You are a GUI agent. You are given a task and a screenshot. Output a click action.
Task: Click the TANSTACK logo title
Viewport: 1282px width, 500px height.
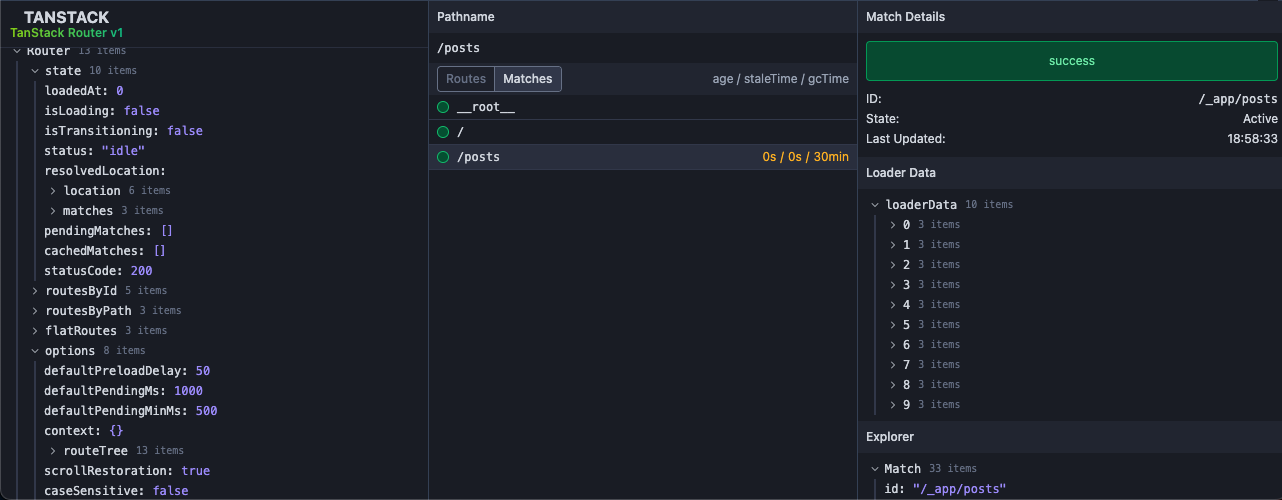(66, 17)
